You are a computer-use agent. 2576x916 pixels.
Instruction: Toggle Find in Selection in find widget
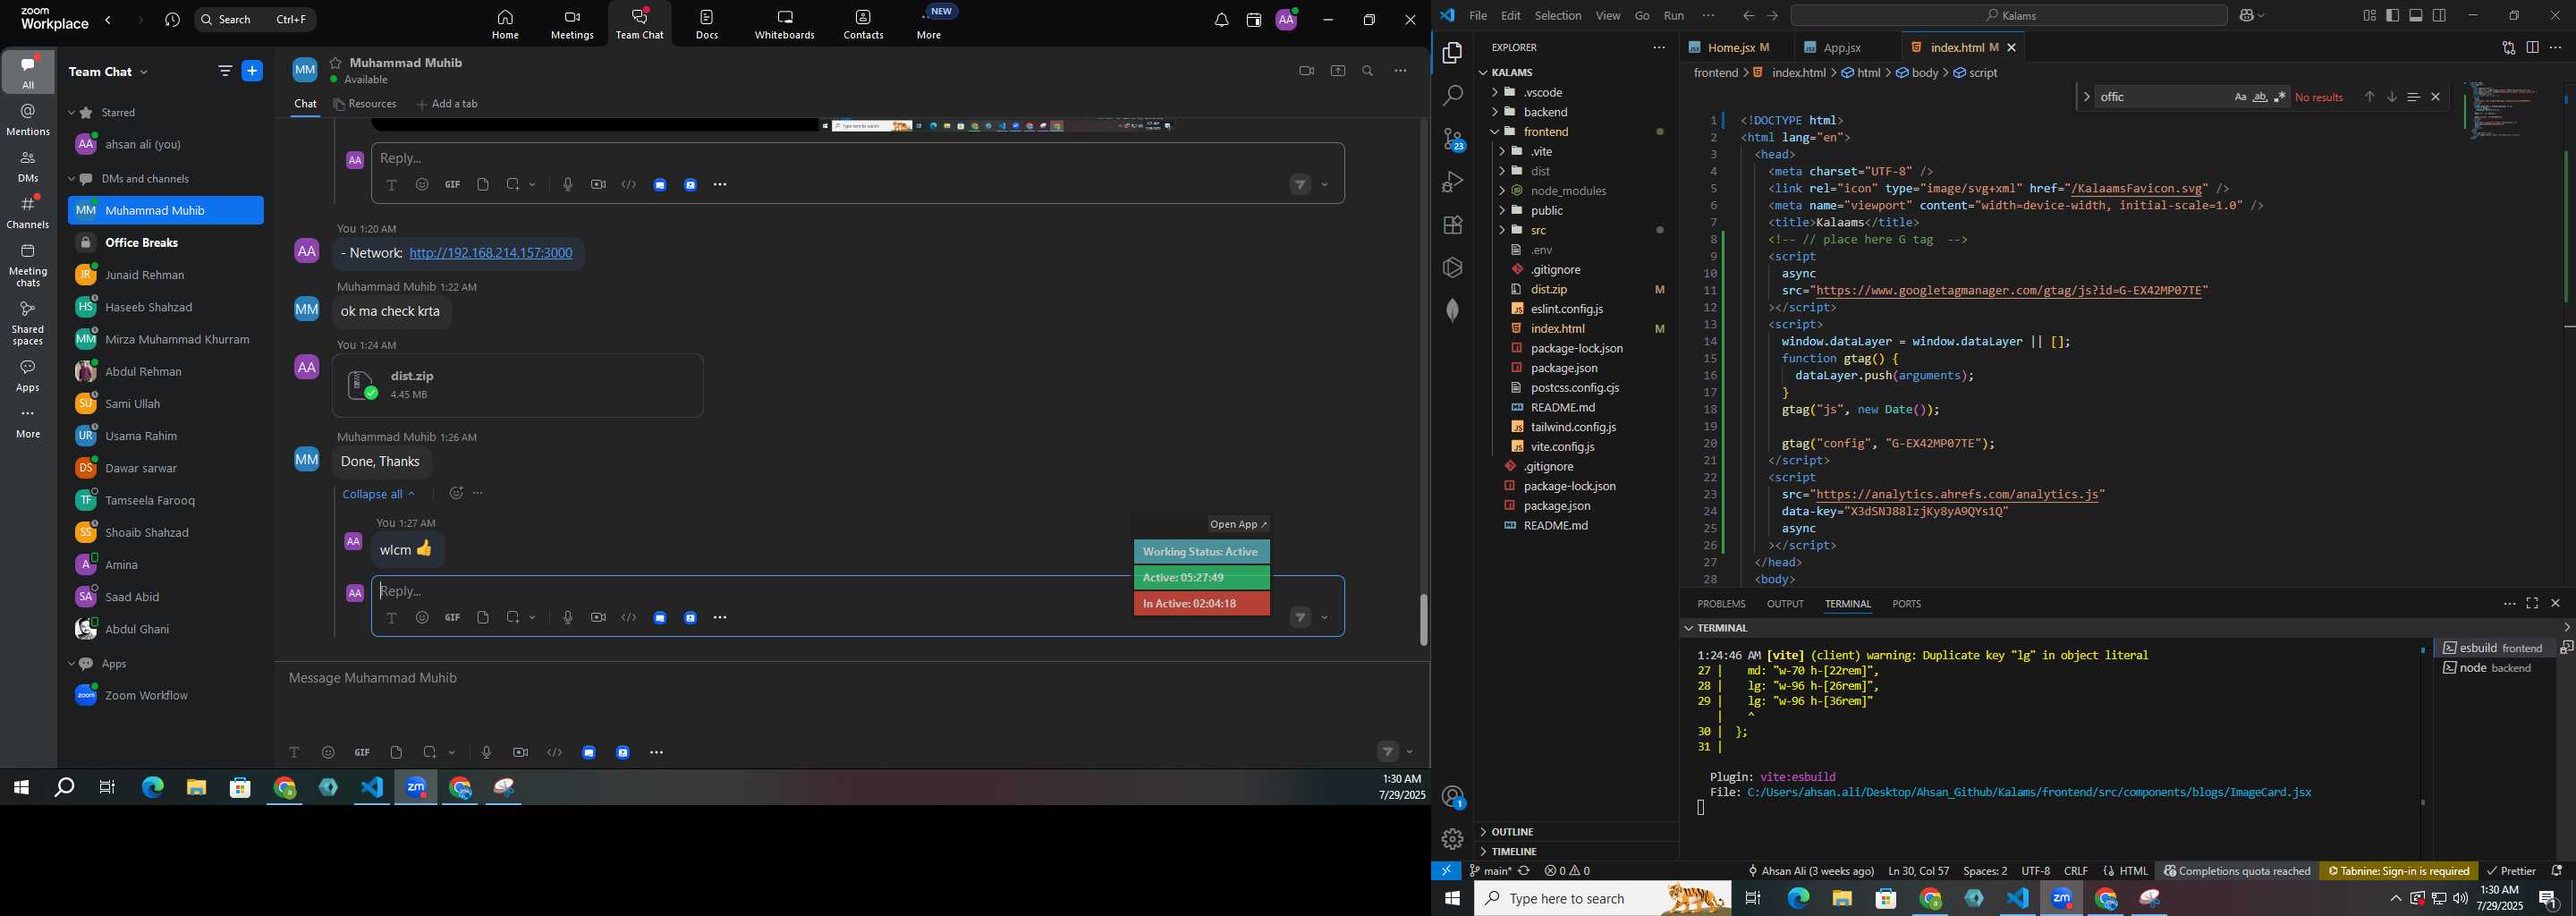click(2413, 97)
